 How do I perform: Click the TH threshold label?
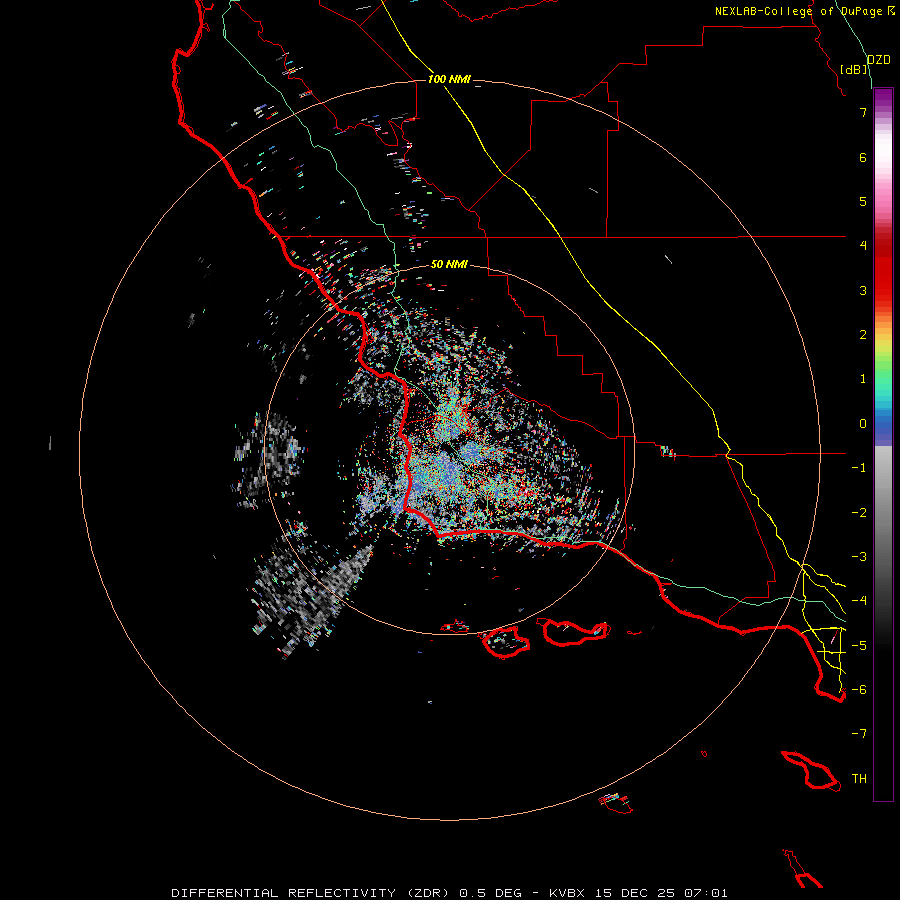859,779
